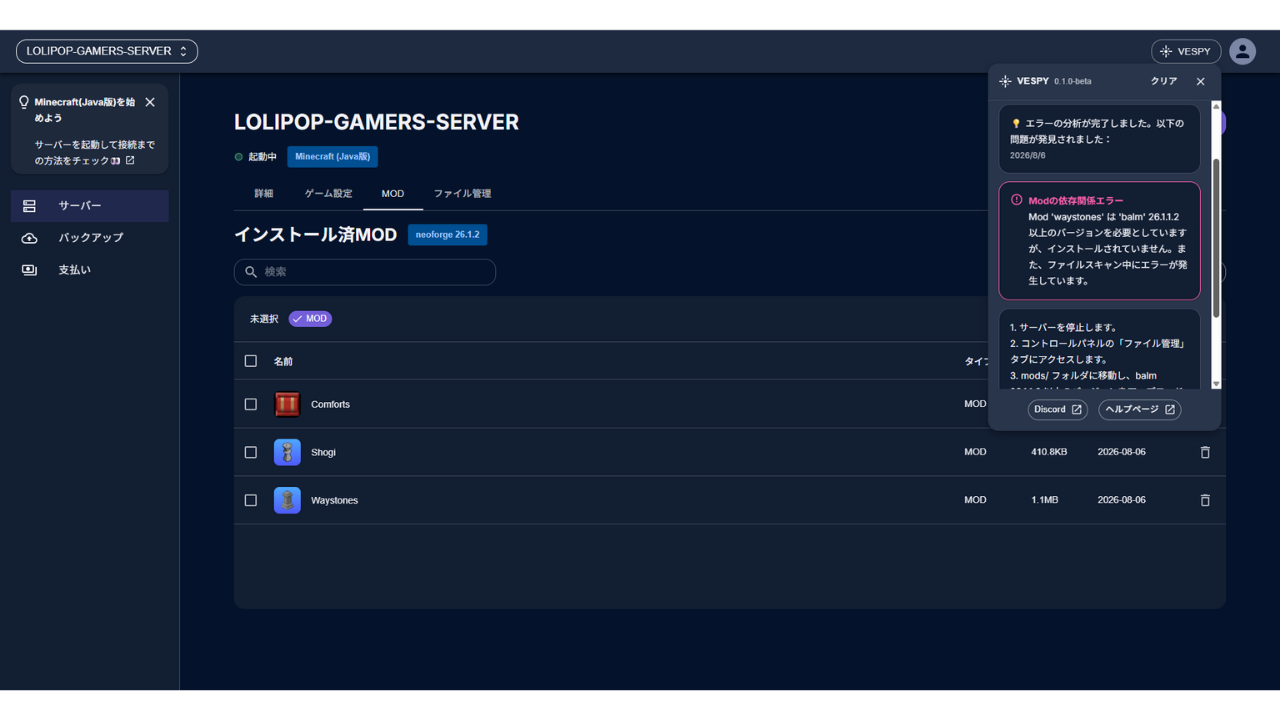Screen dimensions: 1280x720
Task: Click the magnifier icon in search box
Action: pyautogui.click(x=251, y=272)
